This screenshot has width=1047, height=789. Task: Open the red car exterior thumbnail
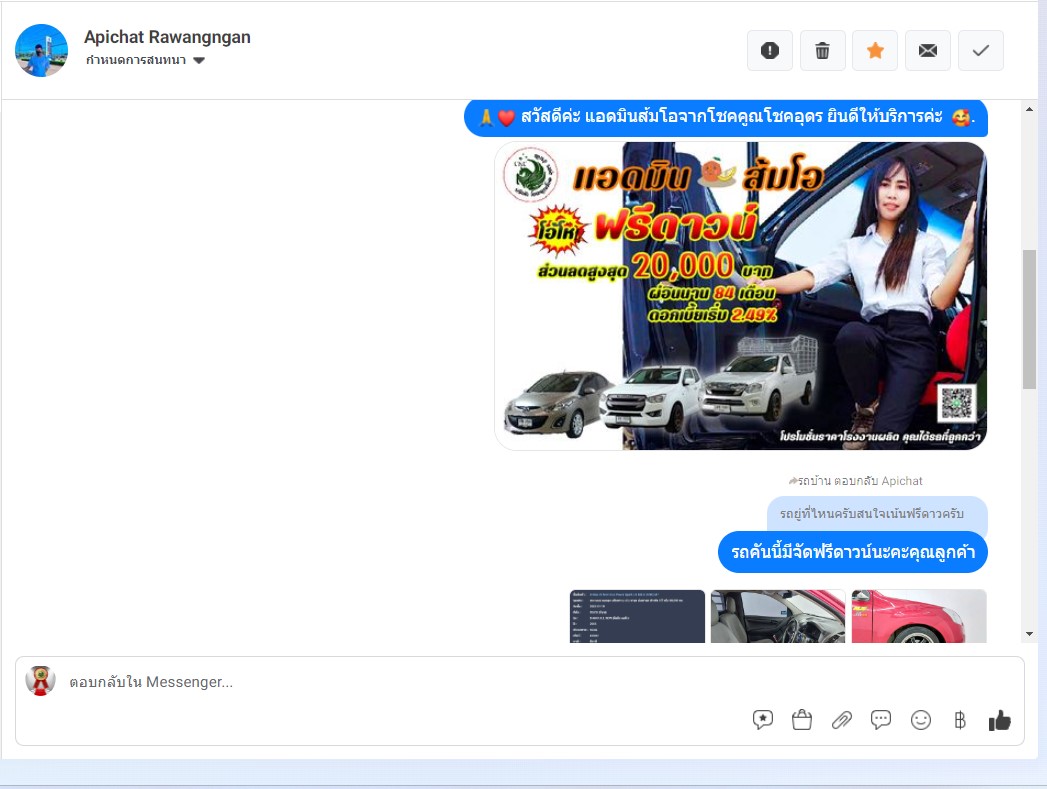[918, 616]
